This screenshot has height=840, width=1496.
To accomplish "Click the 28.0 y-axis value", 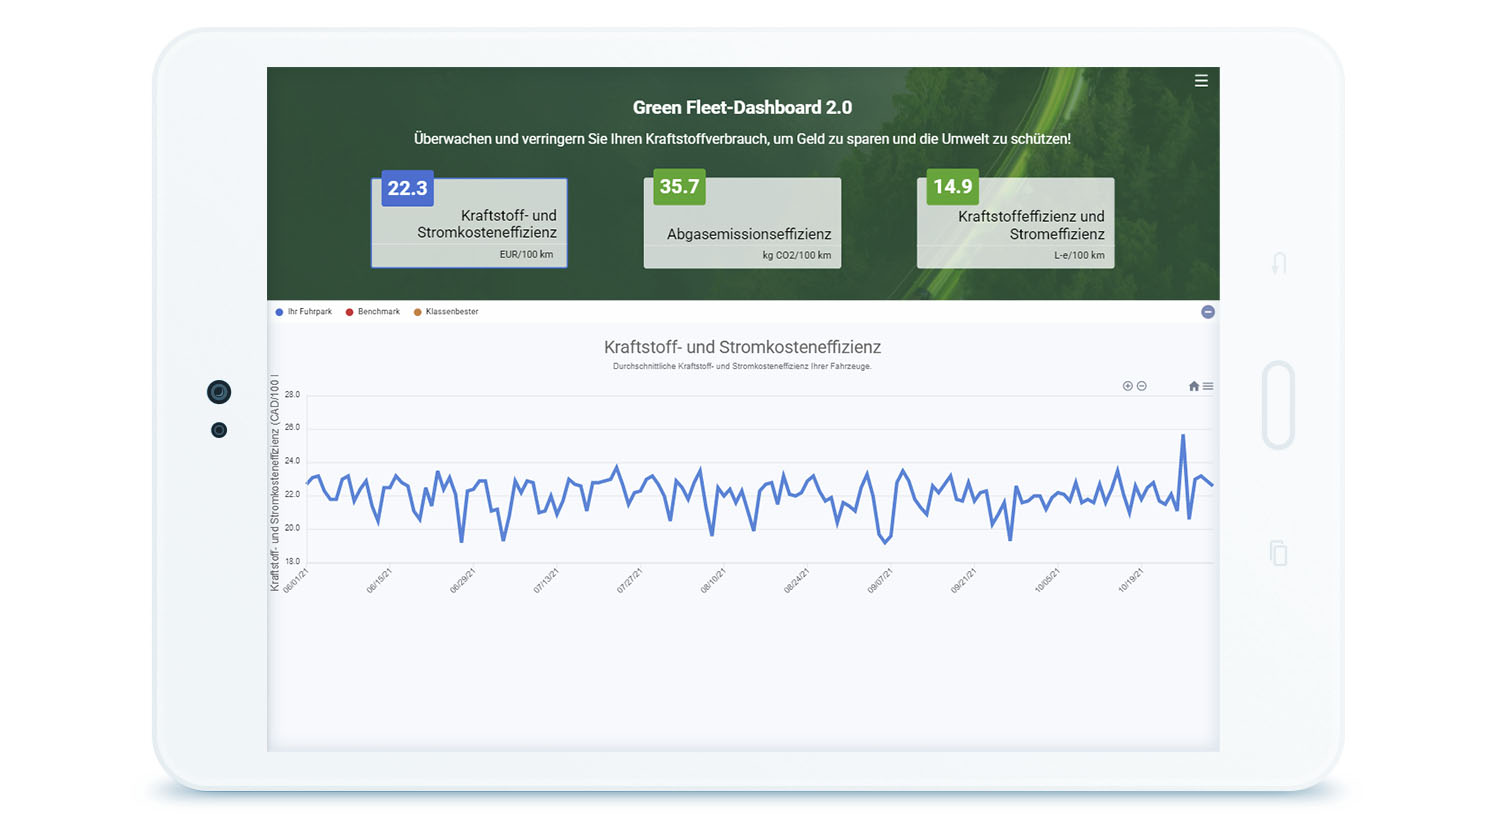I will pyautogui.click(x=292, y=395).
